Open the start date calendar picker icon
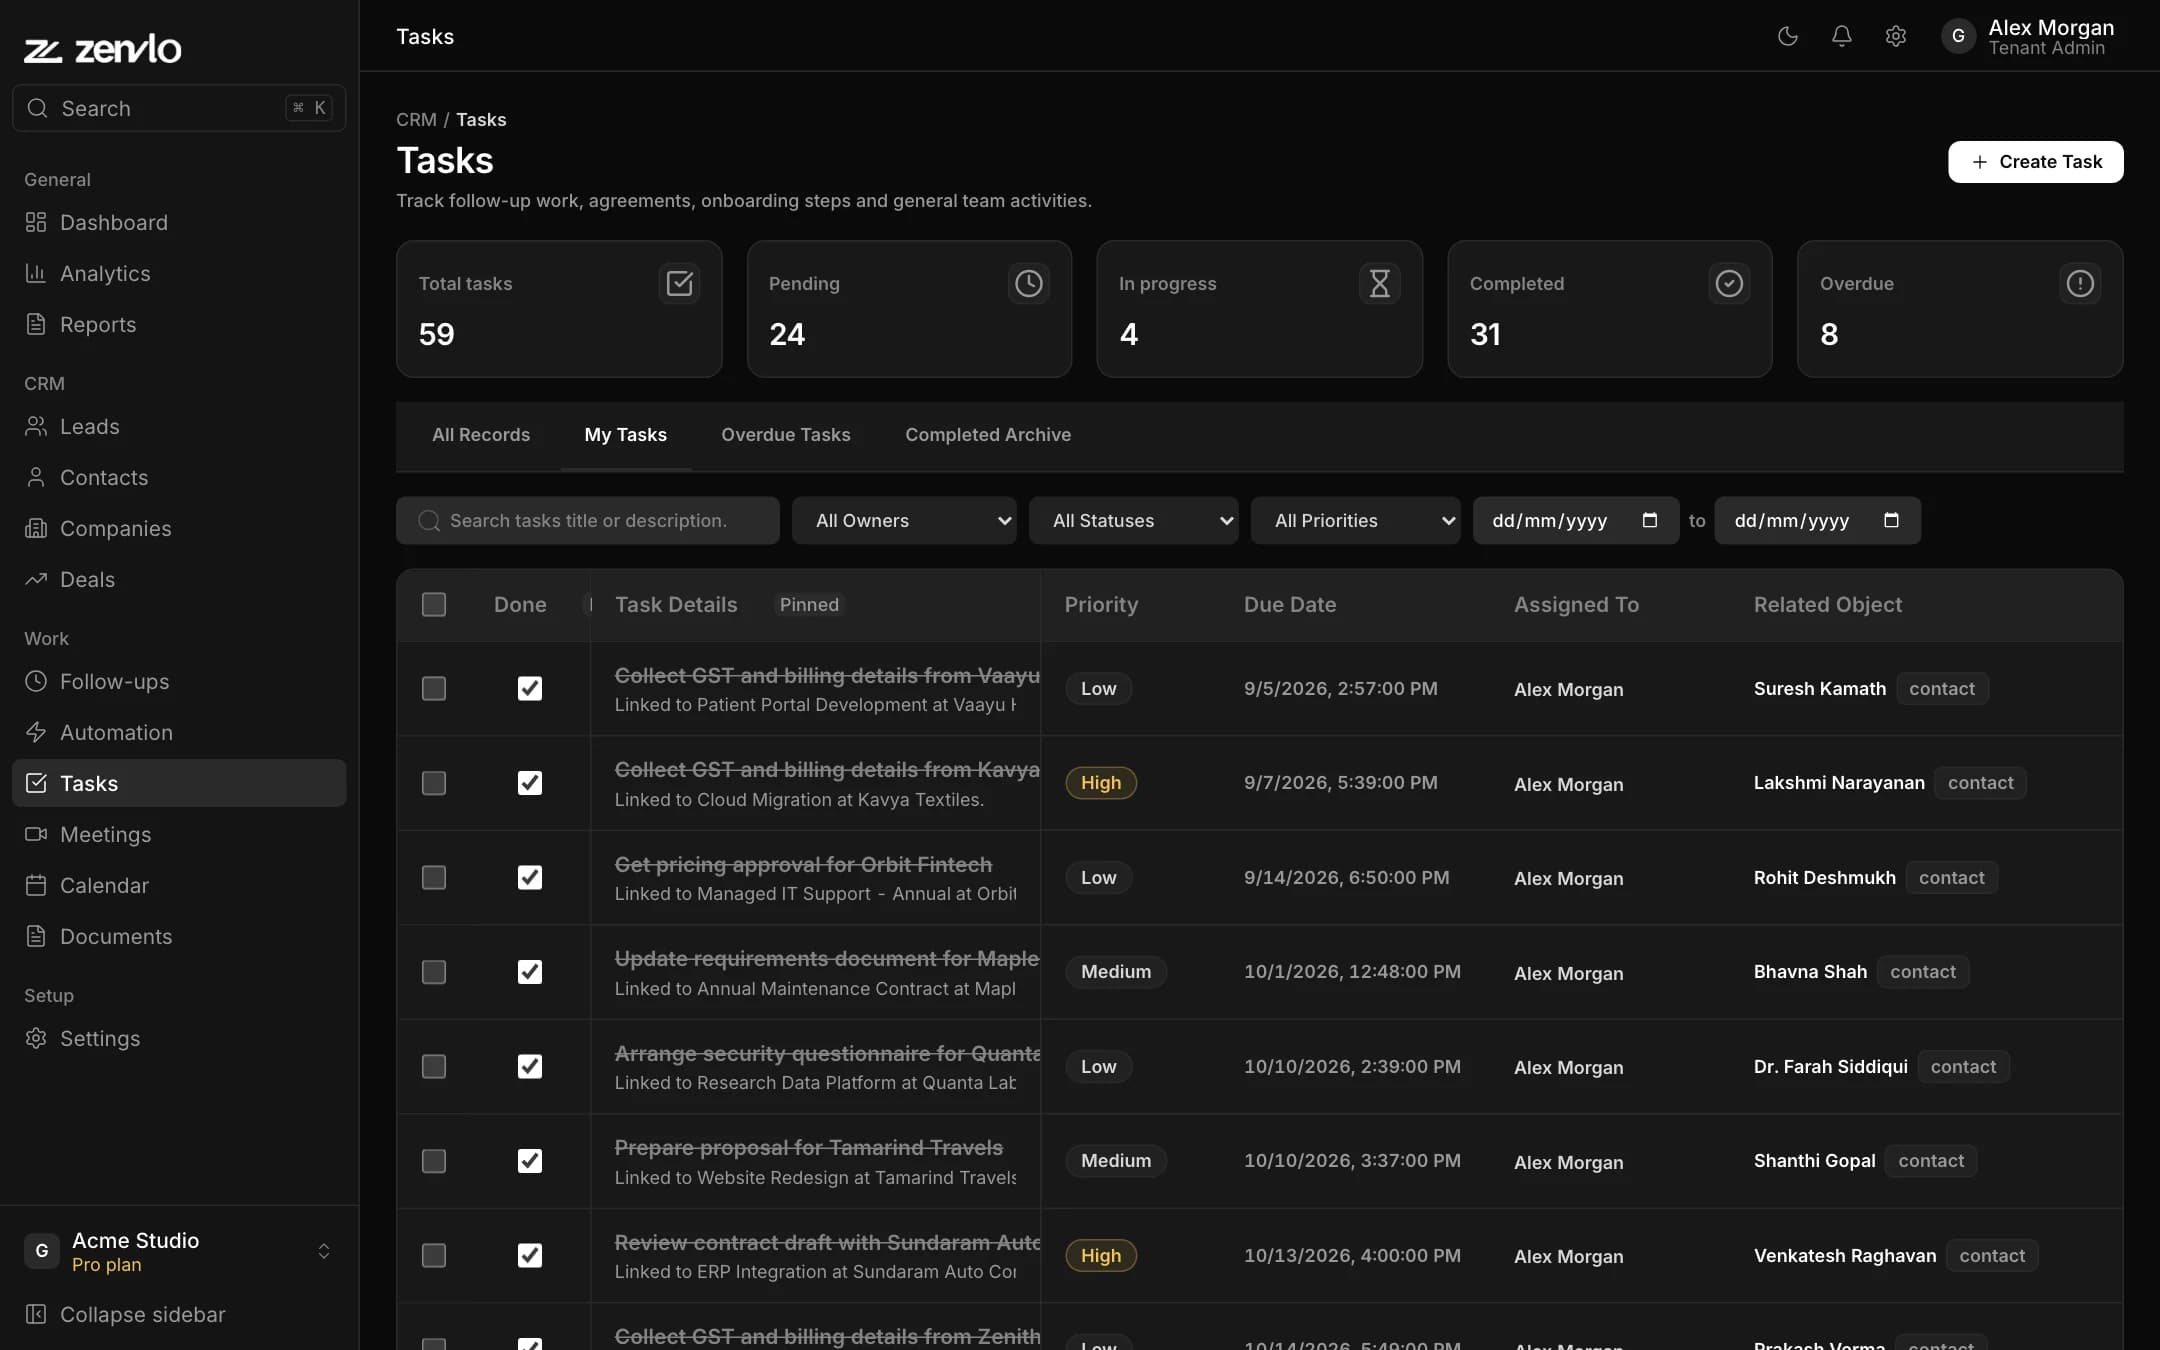 1650,520
